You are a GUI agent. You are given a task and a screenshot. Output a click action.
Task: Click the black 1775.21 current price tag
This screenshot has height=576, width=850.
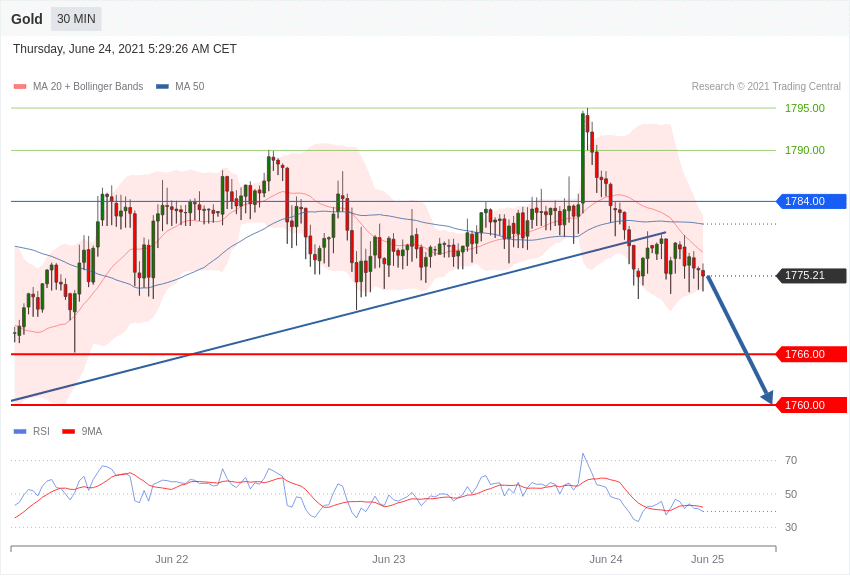pyautogui.click(x=812, y=275)
